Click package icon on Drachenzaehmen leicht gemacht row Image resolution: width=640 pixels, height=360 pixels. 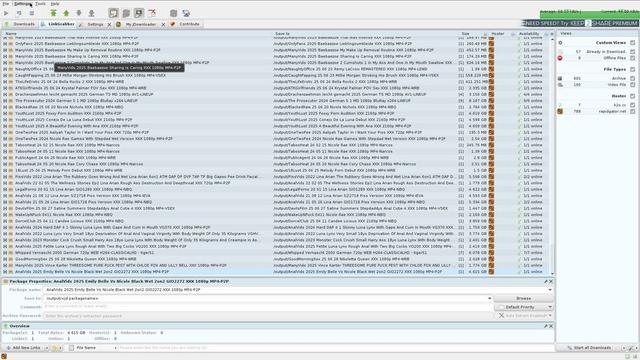(x=11, y=94)
